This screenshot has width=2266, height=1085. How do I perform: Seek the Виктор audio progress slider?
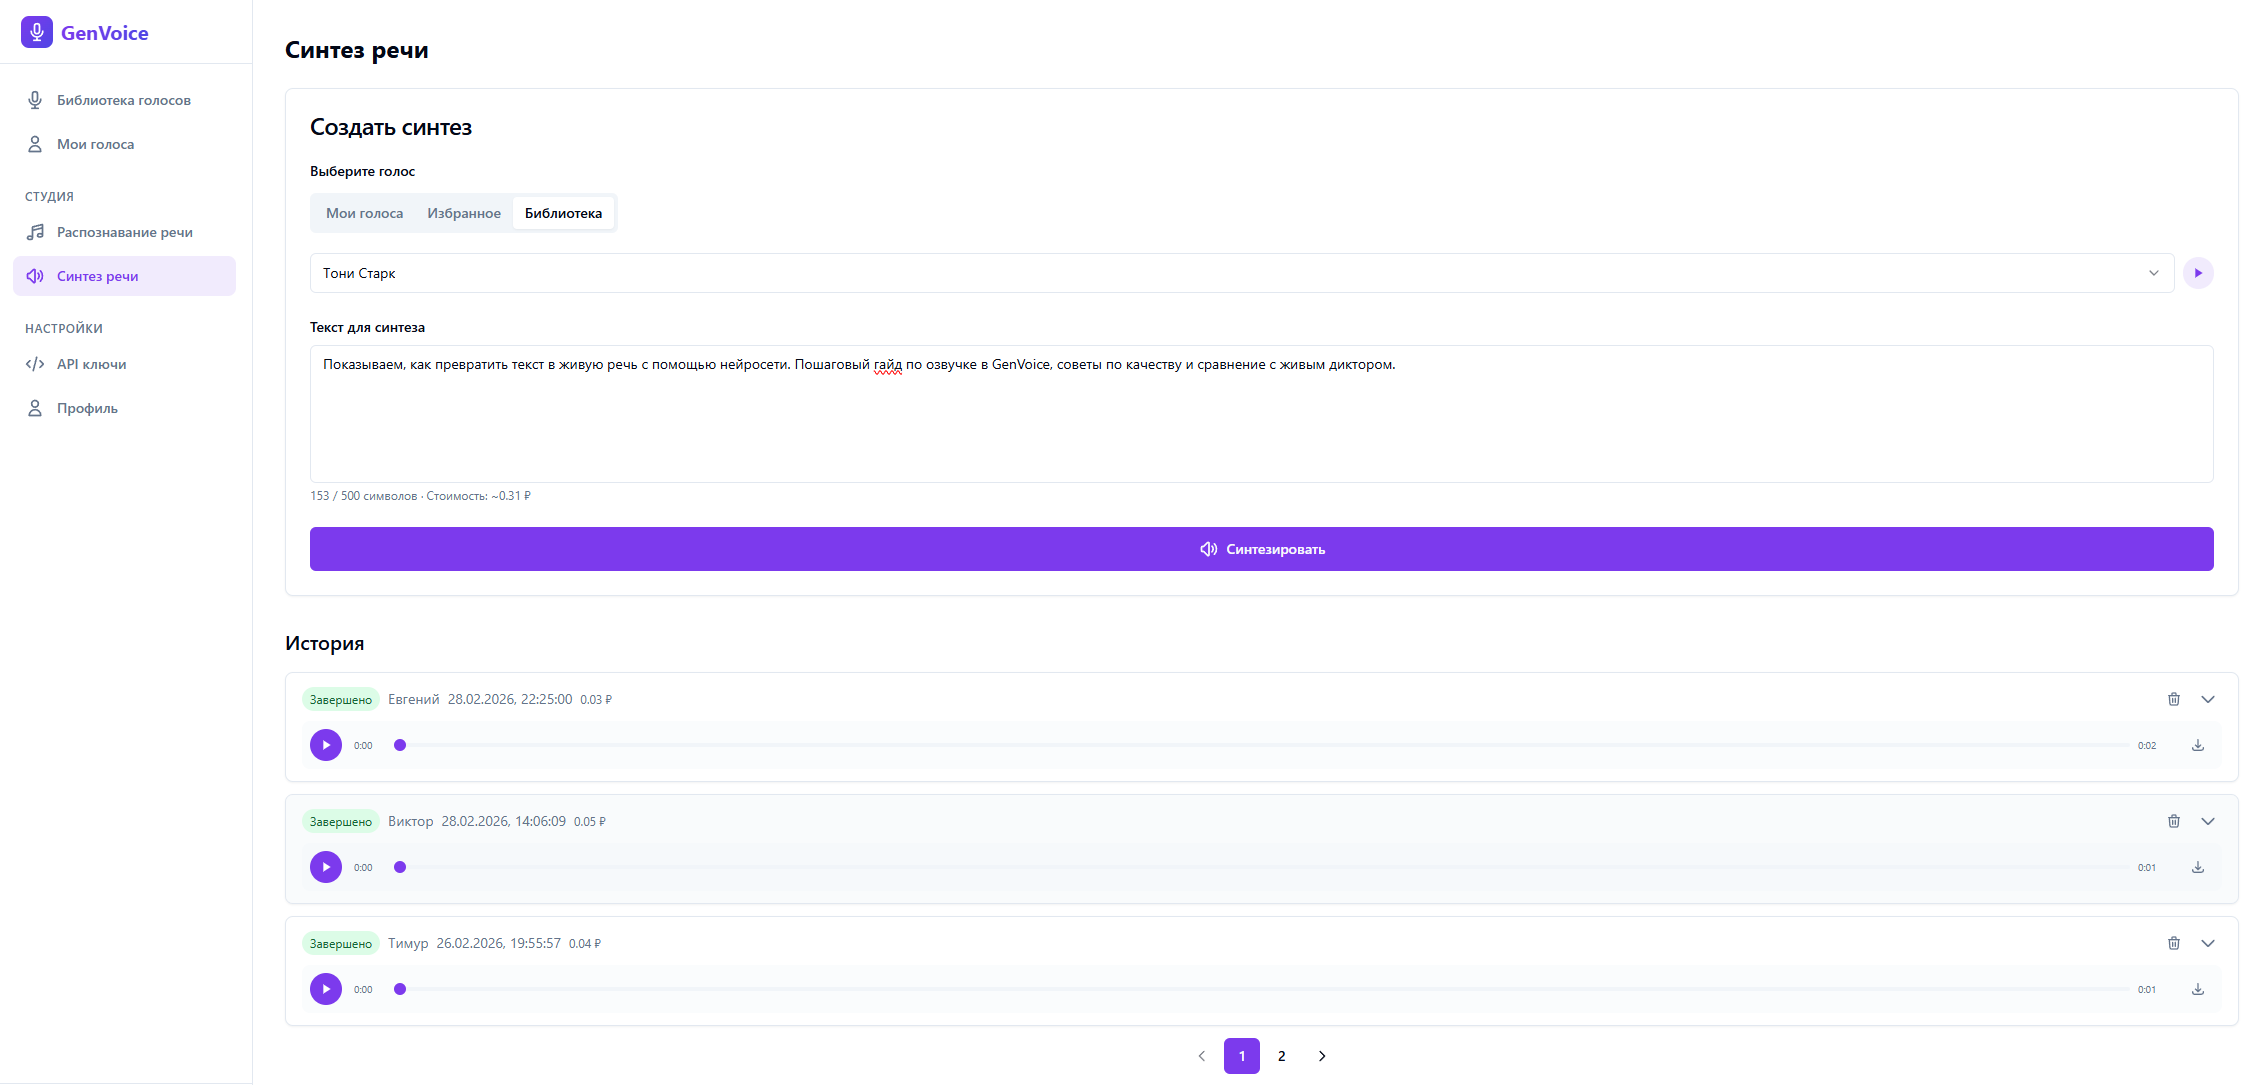[1264, 867]
